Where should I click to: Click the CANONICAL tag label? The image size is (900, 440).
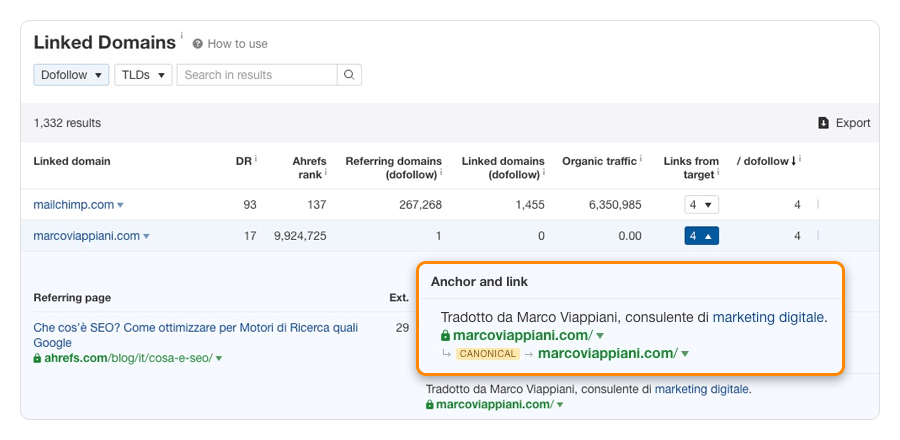(x=487, y=354)
